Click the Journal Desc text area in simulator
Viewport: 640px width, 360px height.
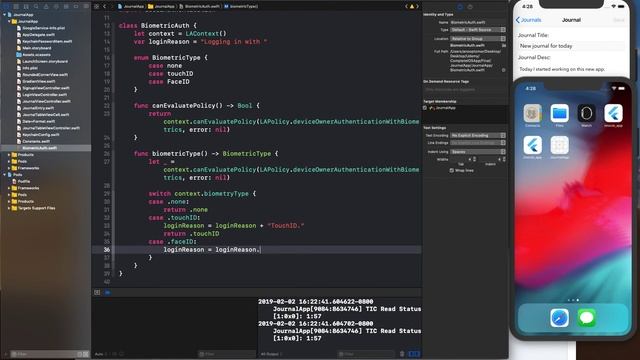(571, 69)
